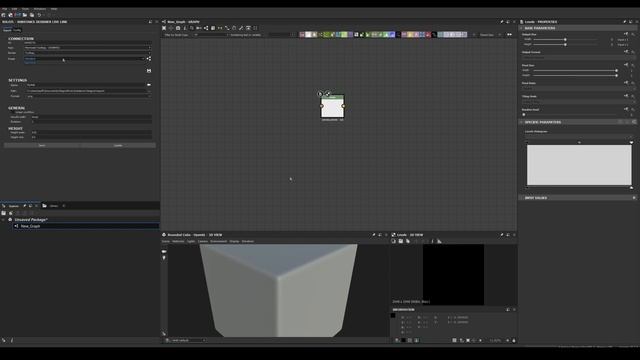This screenshot has height=360, width=640.
Task: Click the black color swatch in the Information panel
Action: point(393,315)
